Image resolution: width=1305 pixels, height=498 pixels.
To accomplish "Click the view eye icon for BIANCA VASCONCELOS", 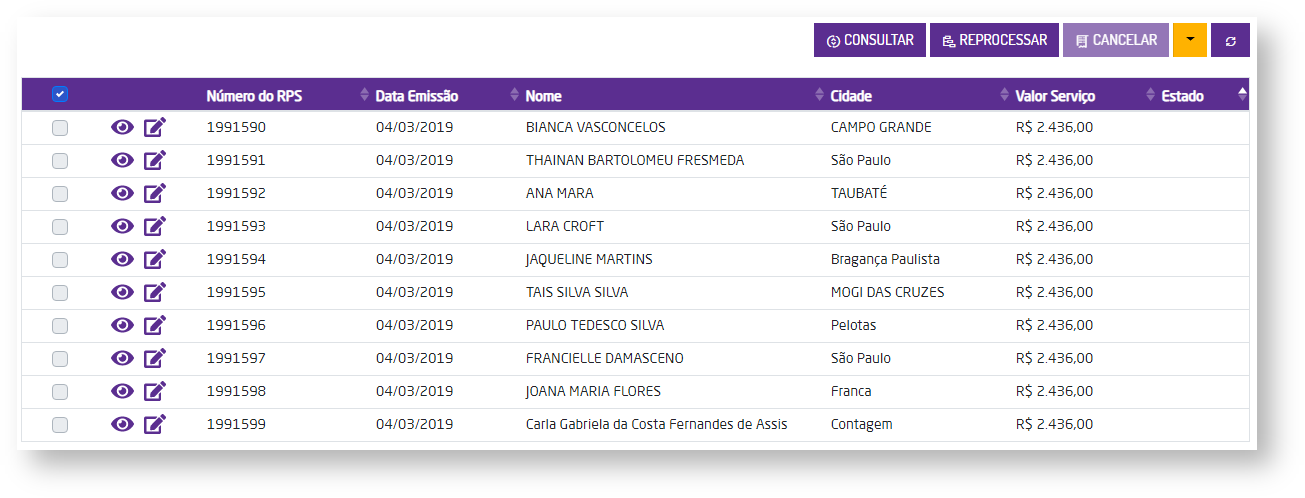I will point(122,127).
